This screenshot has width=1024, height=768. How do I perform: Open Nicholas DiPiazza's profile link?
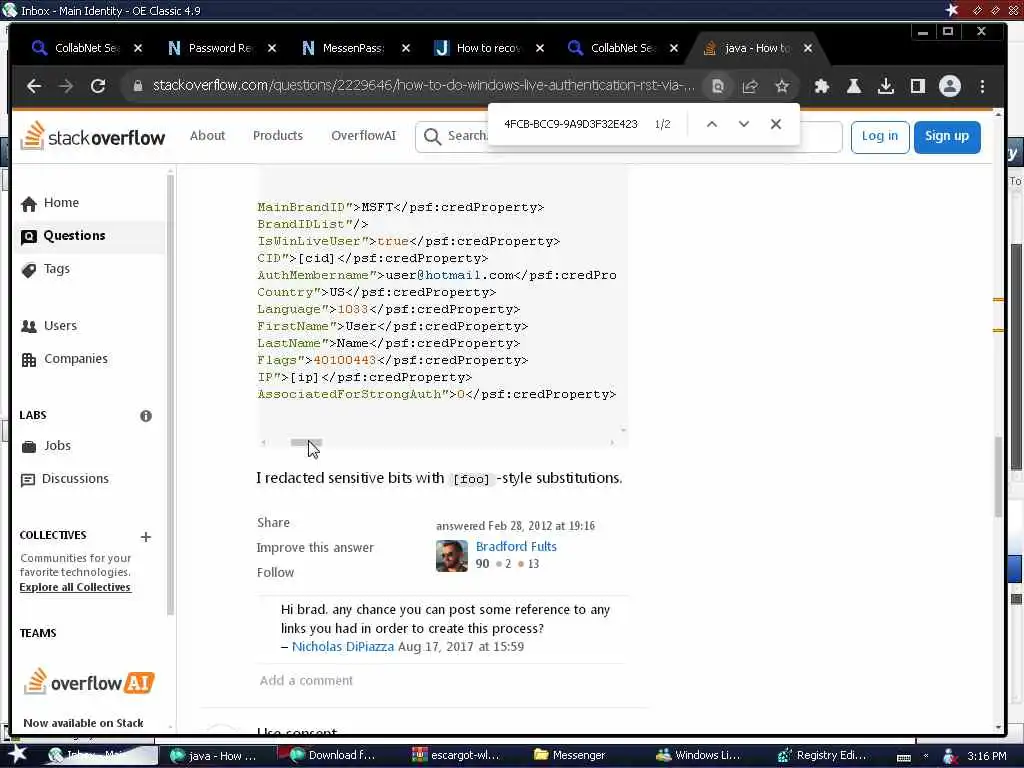343,647
